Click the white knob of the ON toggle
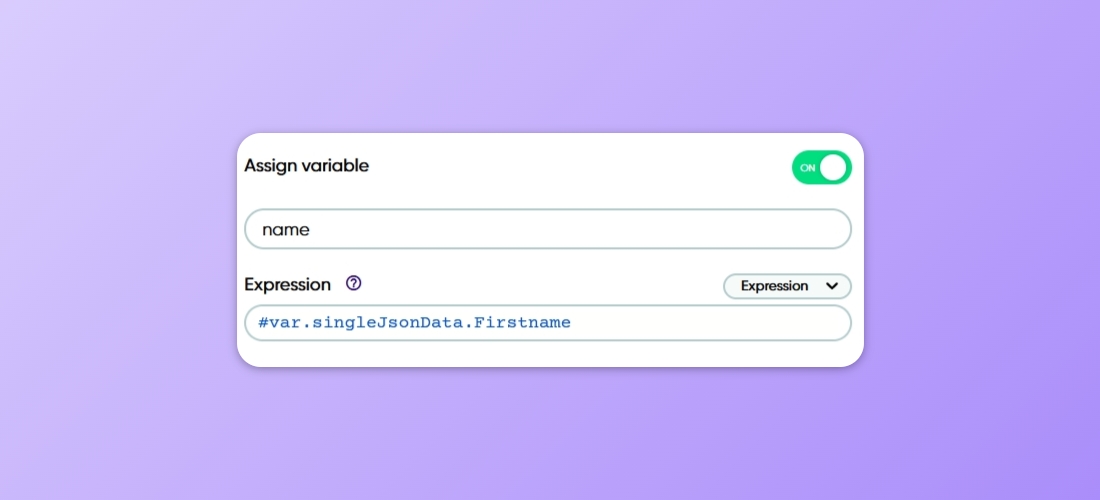The height and width of the screenshot is (500, 1100). point(833,168)
